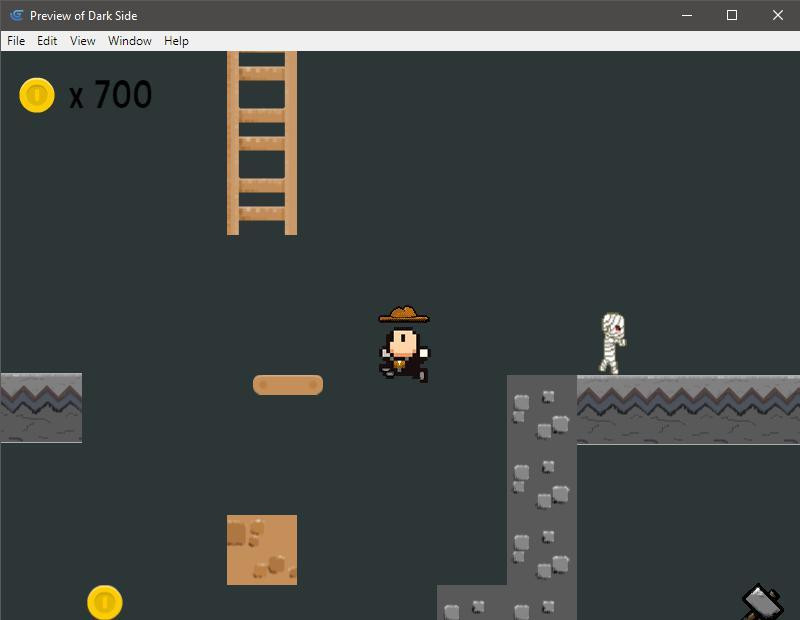Open the Edit menu
This screenshot has width=800, height=620.
(x=47, y=41)
